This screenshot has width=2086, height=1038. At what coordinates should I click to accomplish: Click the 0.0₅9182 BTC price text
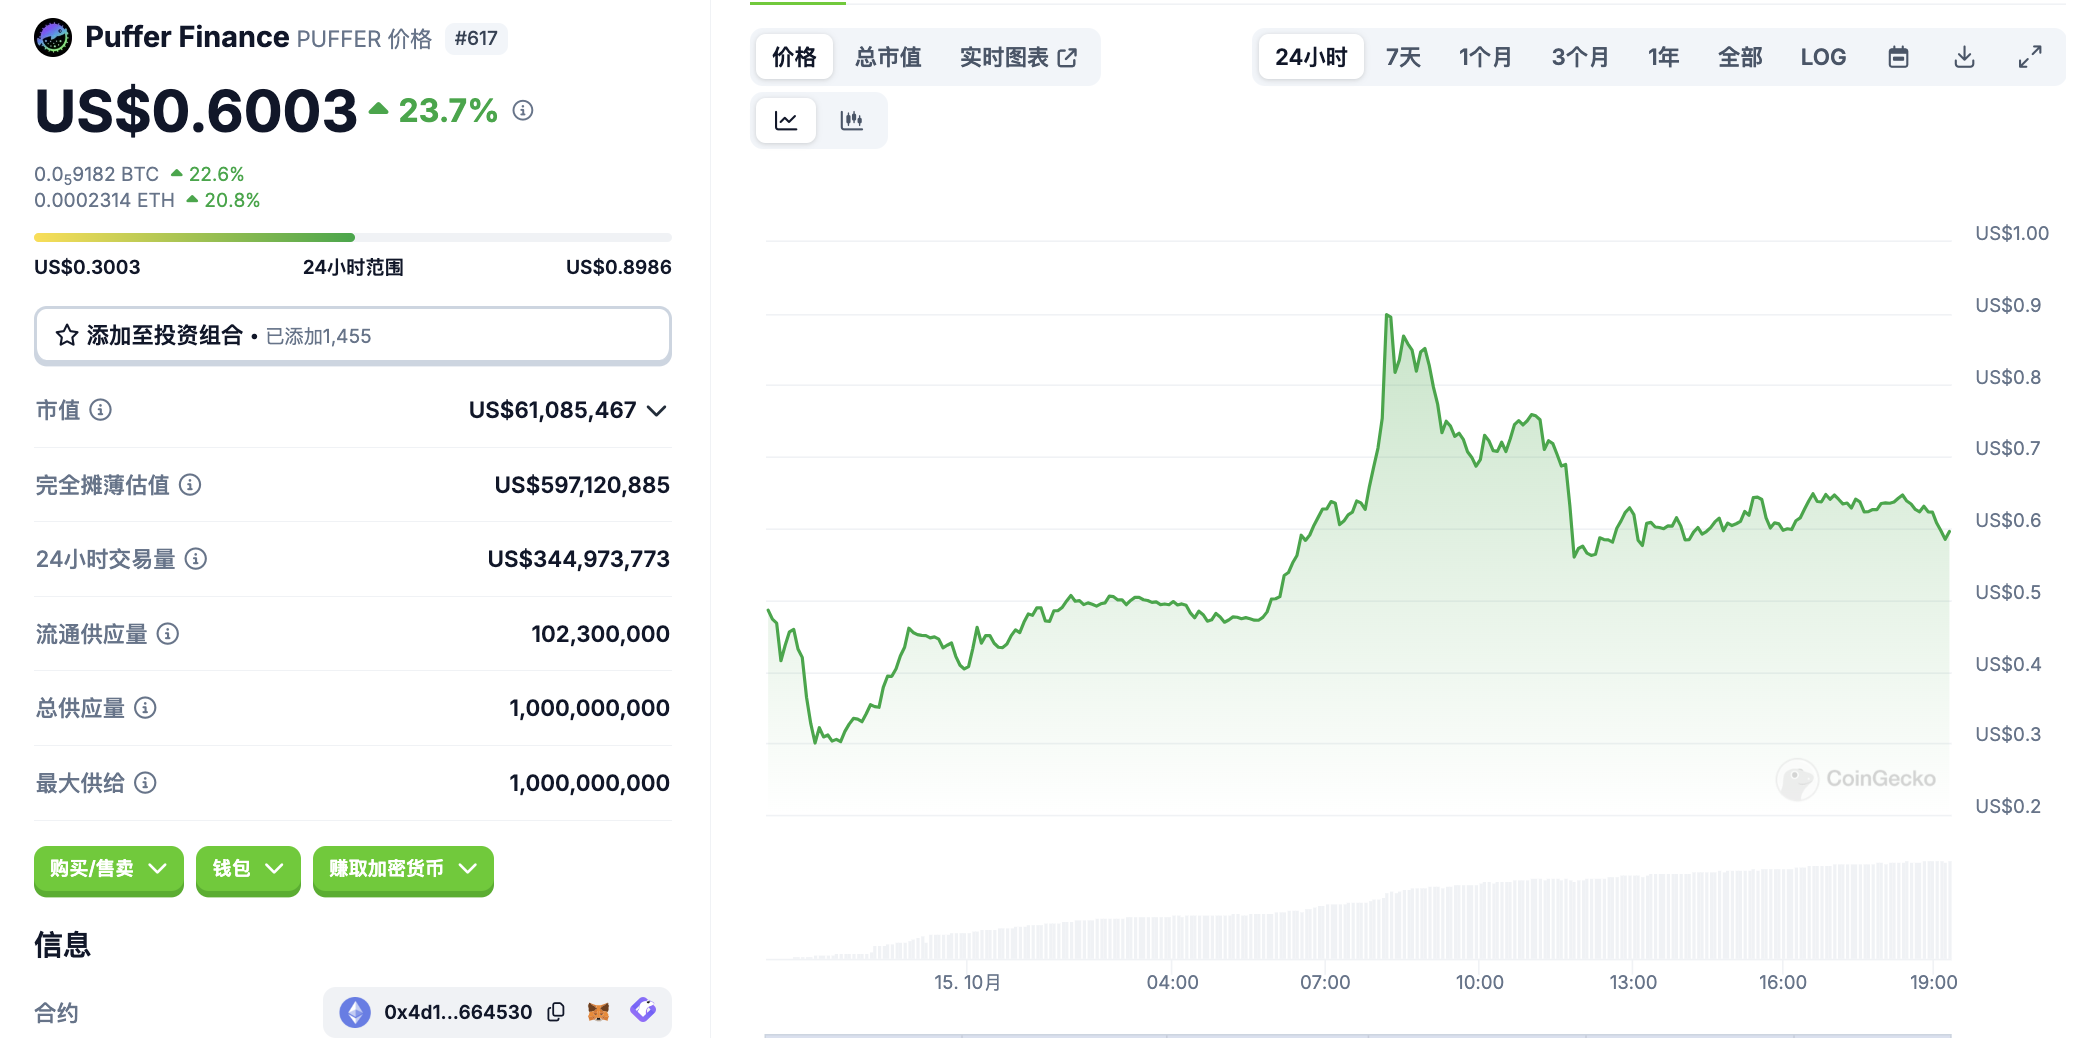pos(96,175)
